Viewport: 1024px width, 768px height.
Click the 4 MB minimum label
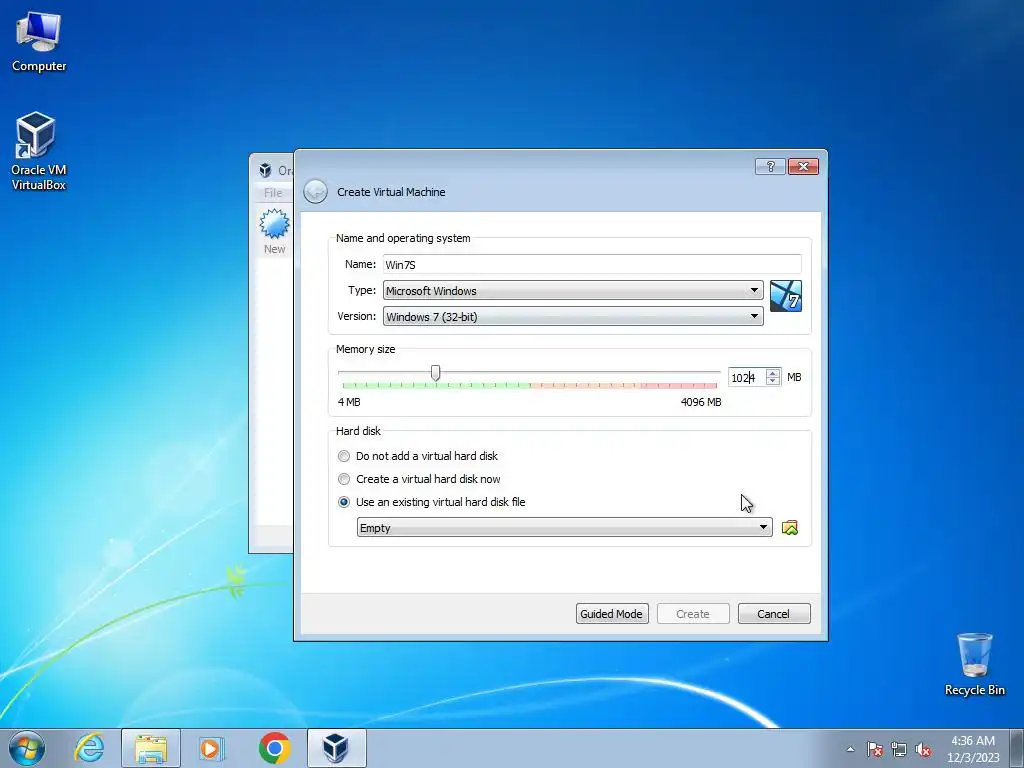pyautogui.click(x=349, y=402)
